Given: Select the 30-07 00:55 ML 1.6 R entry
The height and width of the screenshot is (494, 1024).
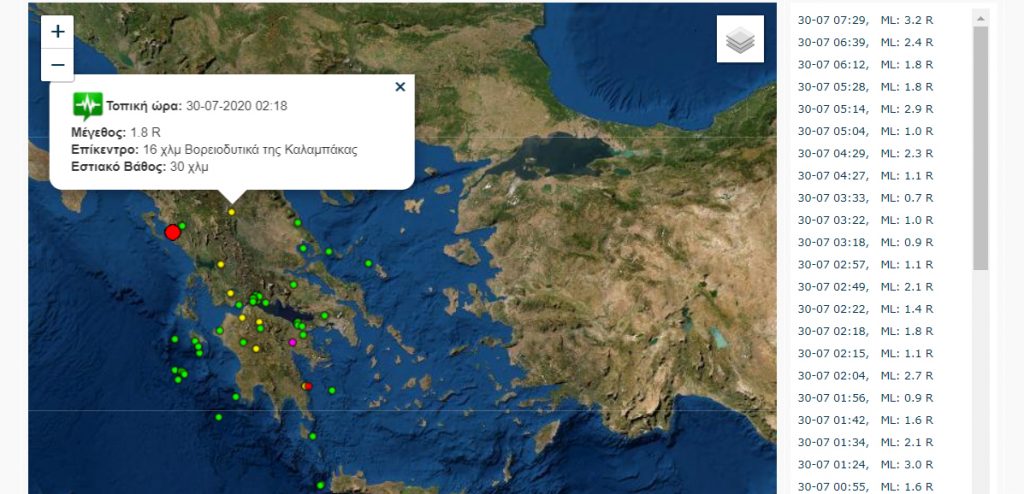Looking at the screenshot, I should [x=865, y=485].
